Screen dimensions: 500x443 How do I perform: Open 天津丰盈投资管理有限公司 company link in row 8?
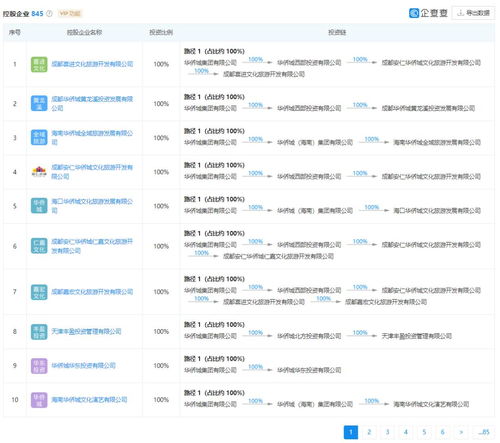point(86,332)
